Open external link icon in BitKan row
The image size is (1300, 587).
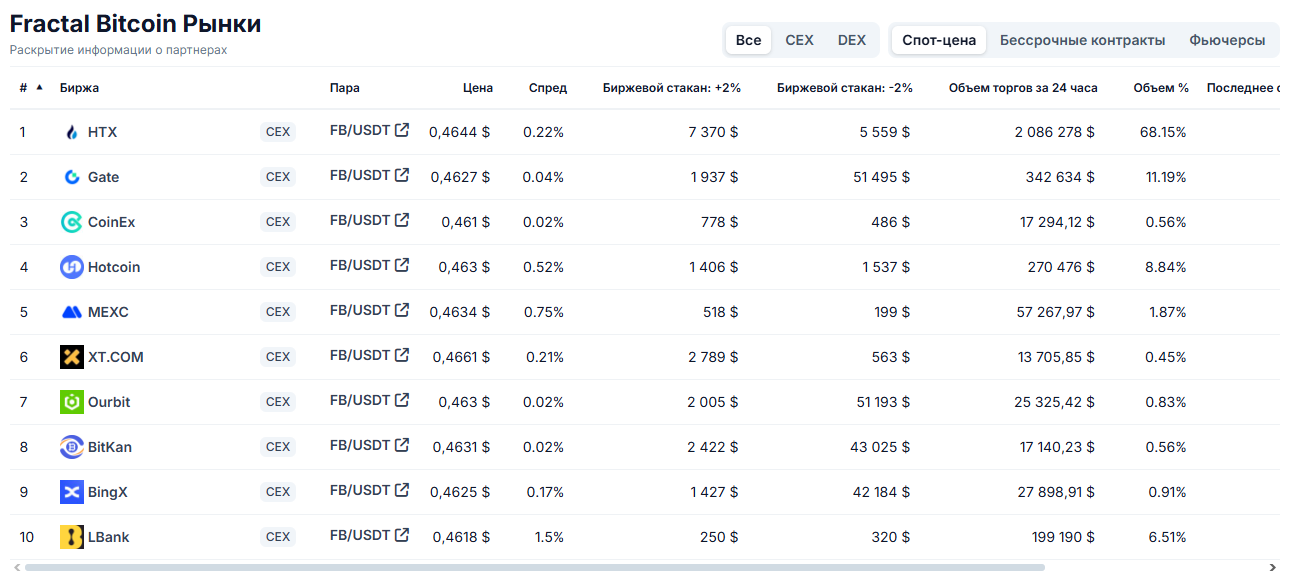[402, 445]
